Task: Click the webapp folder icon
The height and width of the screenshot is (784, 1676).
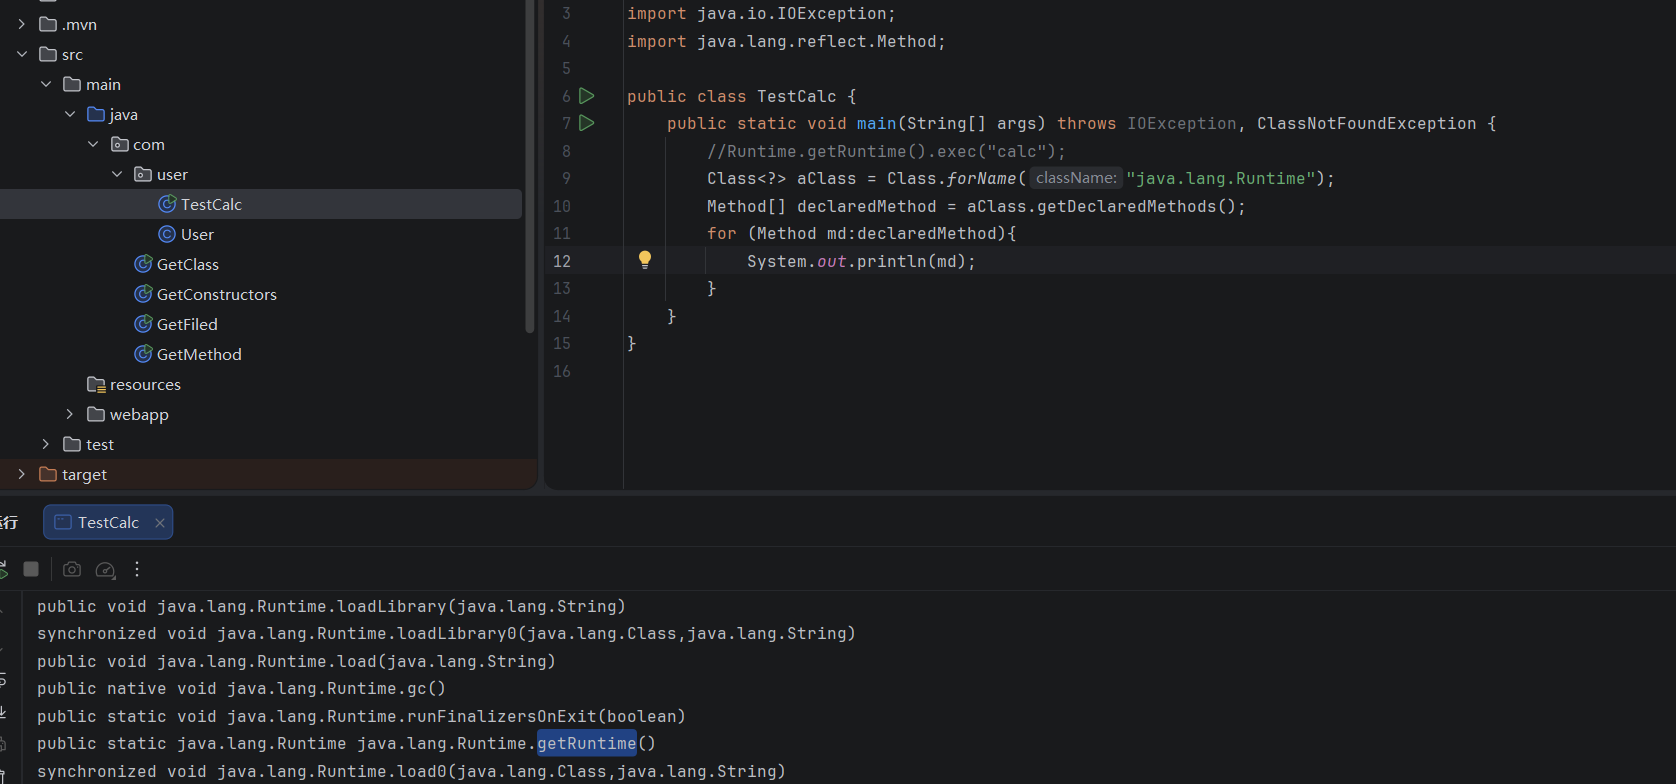Action: tap(96, 414)
